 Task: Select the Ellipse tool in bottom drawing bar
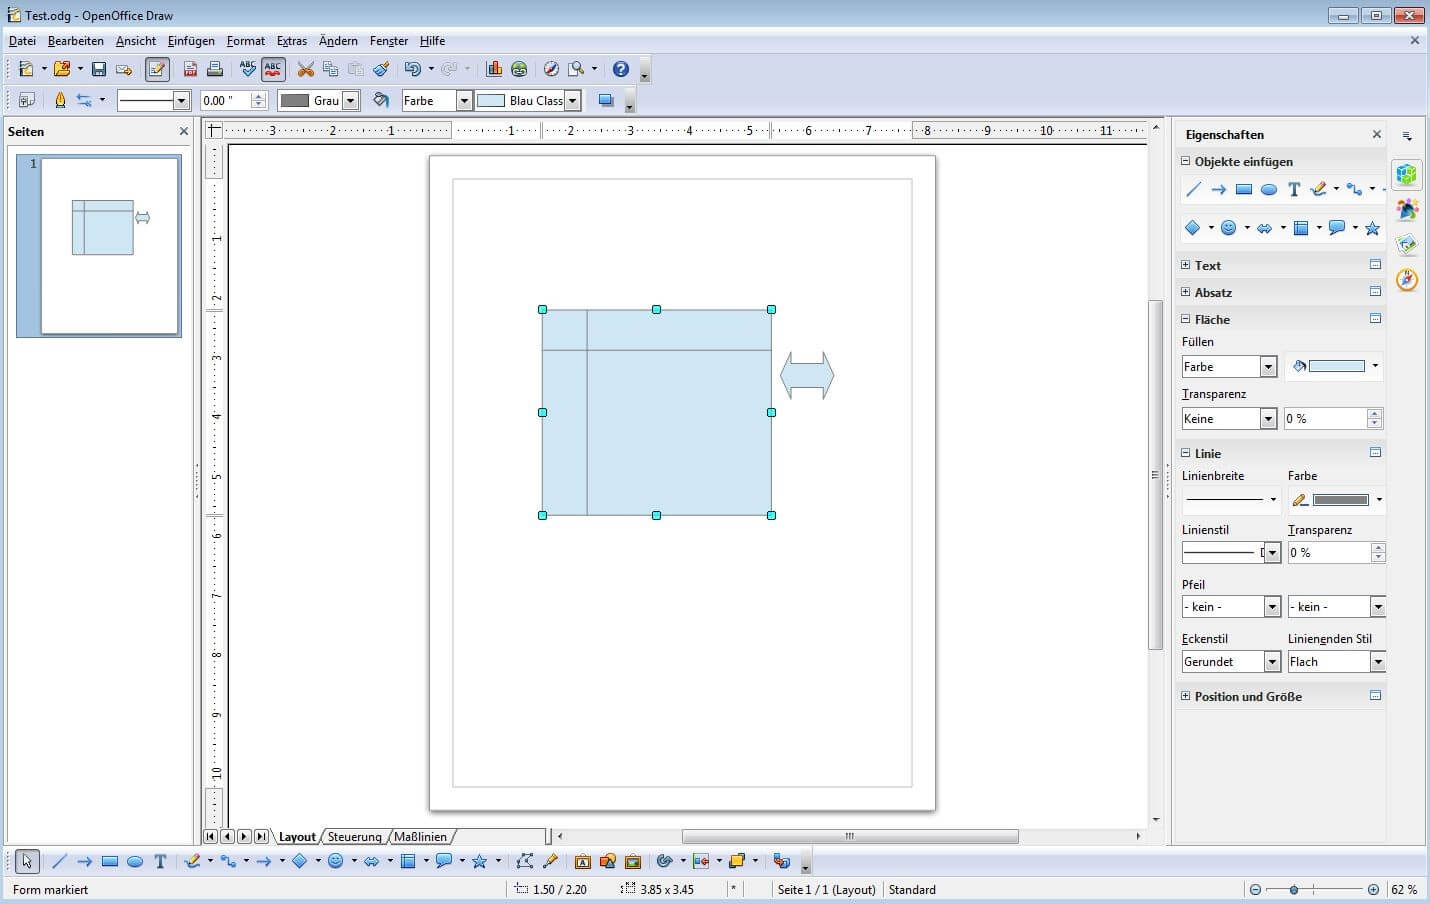[x=135, y=861]
